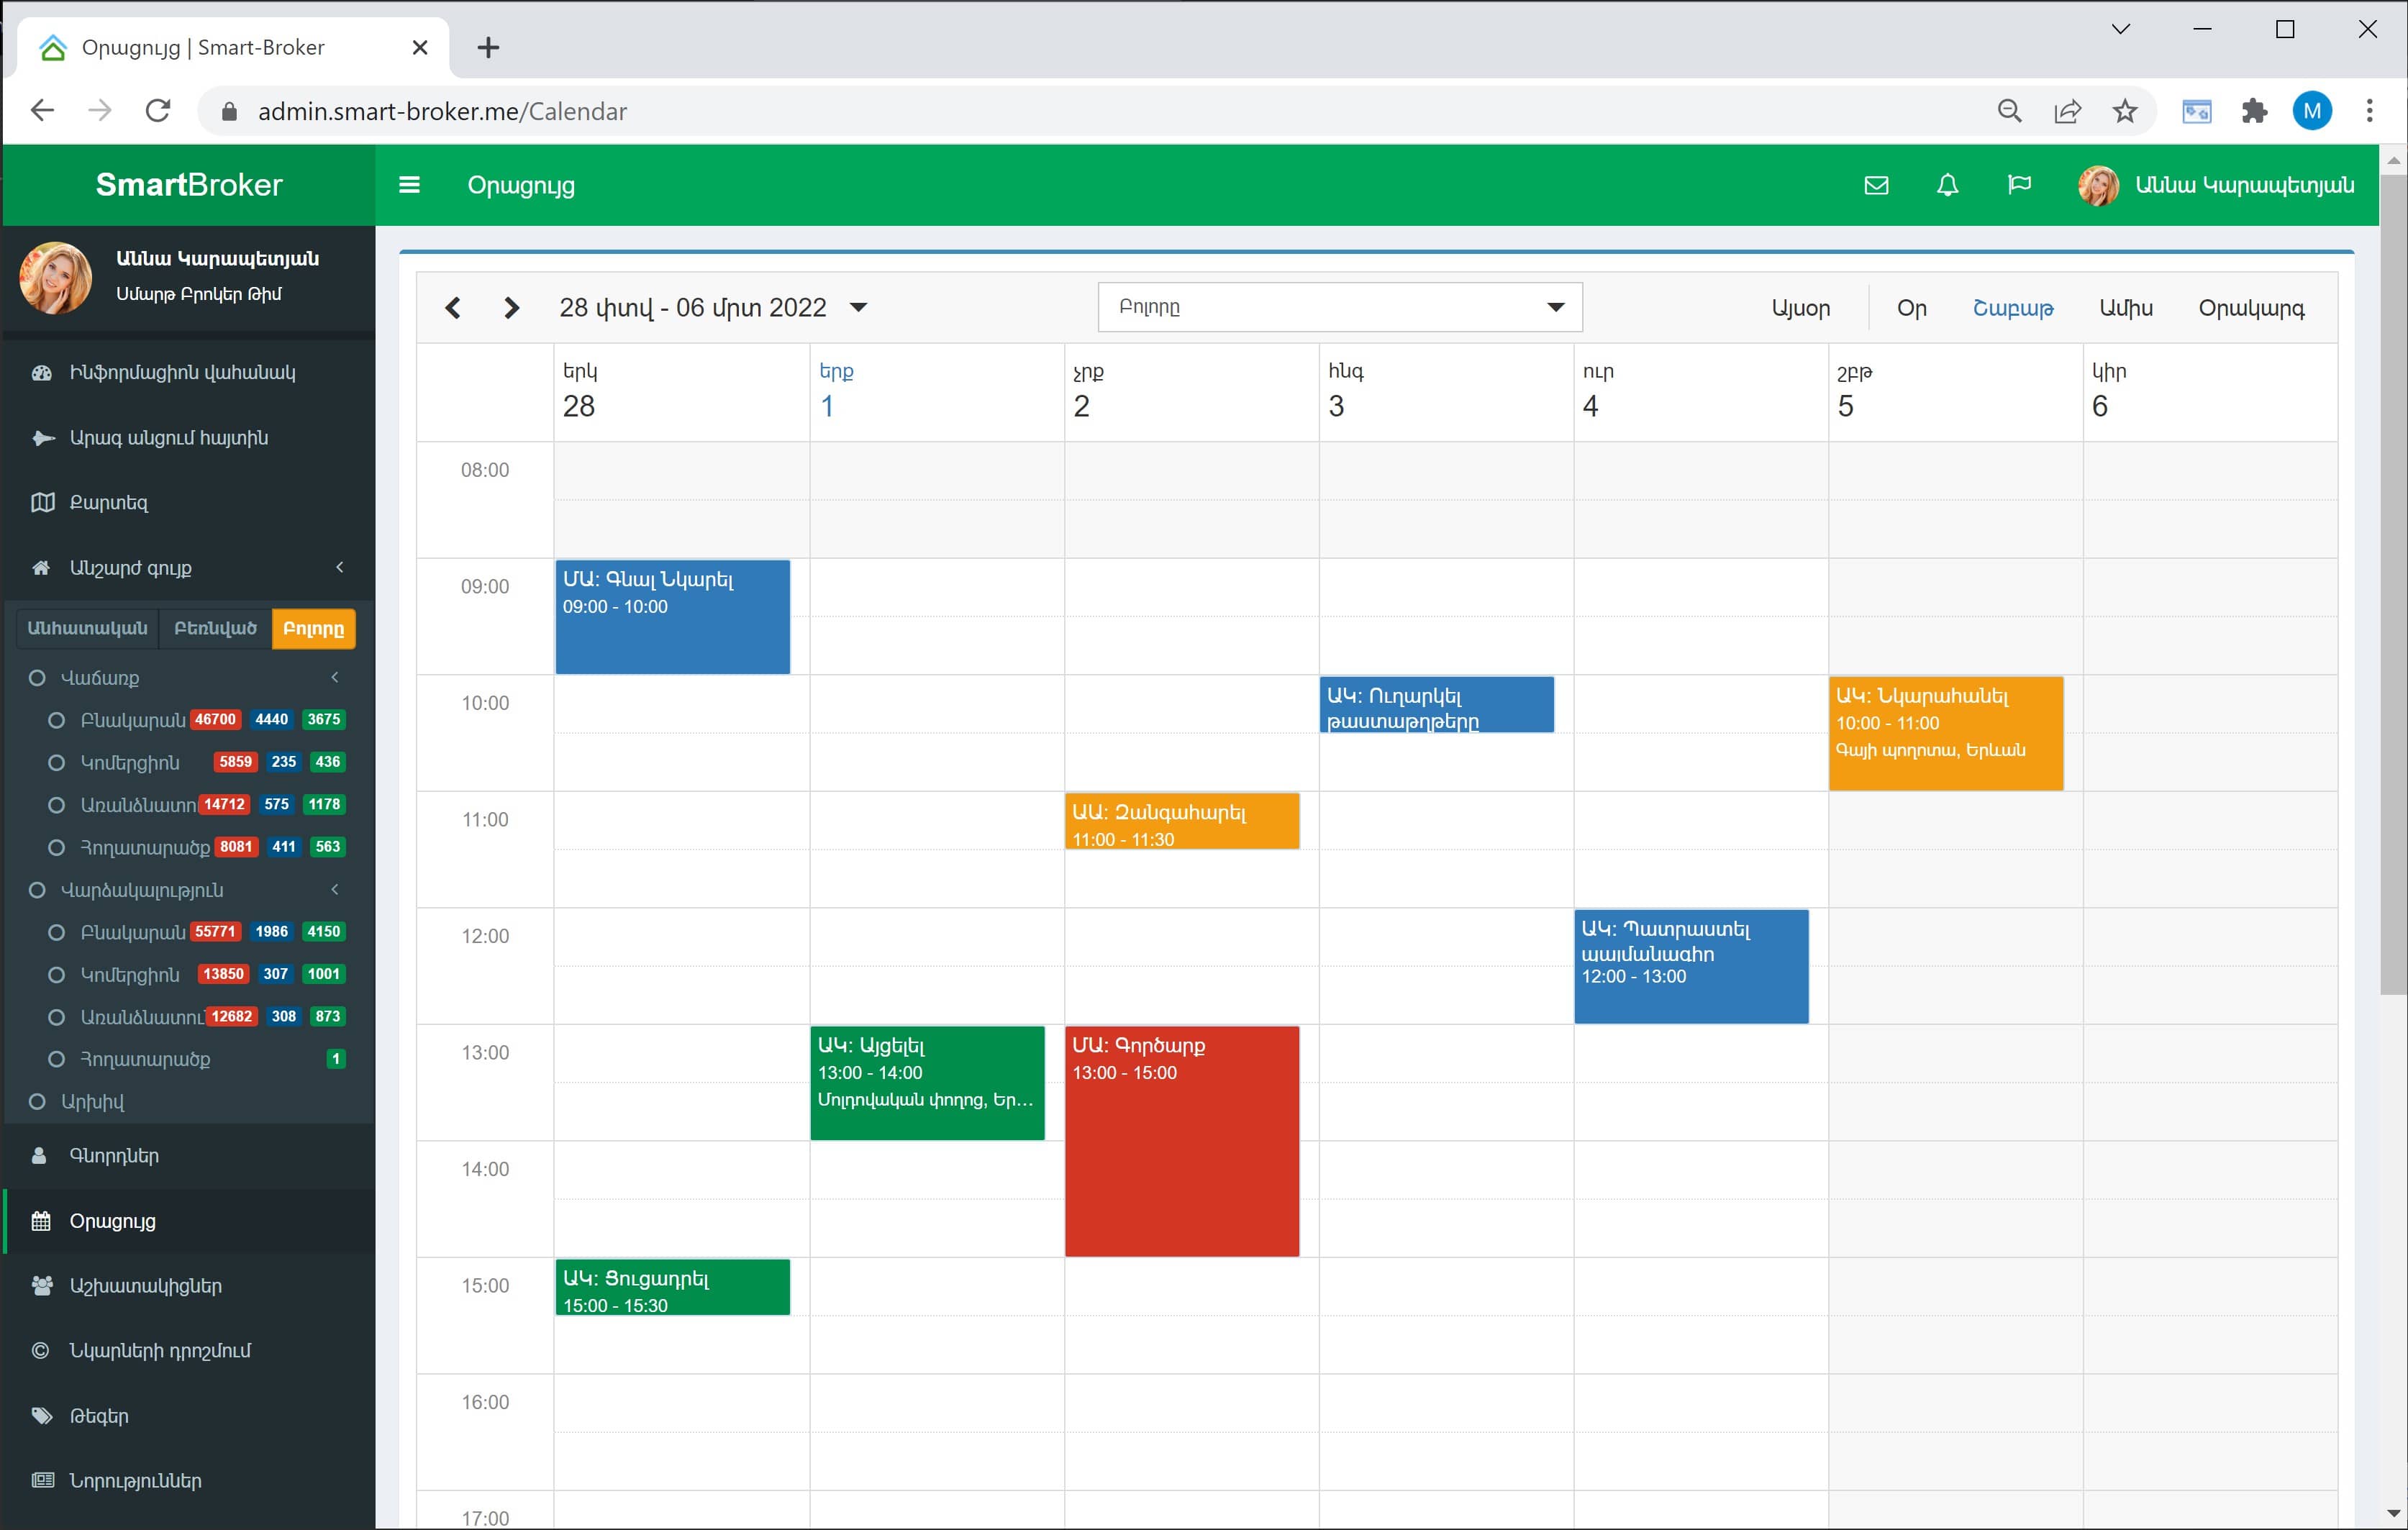Click the browser reload icon
The image size is (2408, 1530).
158,111
